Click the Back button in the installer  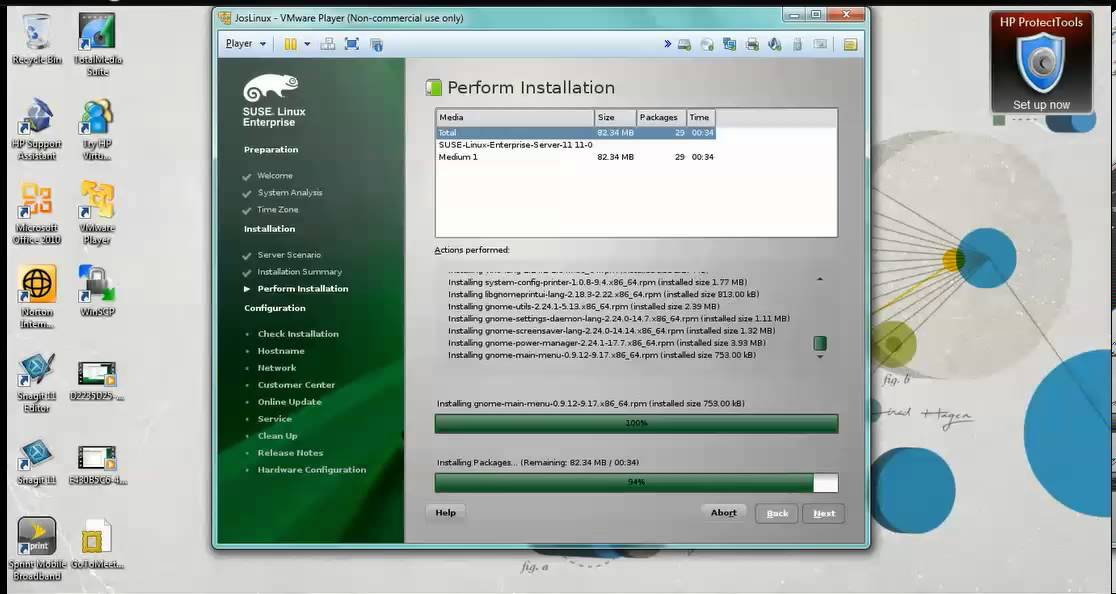click(x=777, y=514)
